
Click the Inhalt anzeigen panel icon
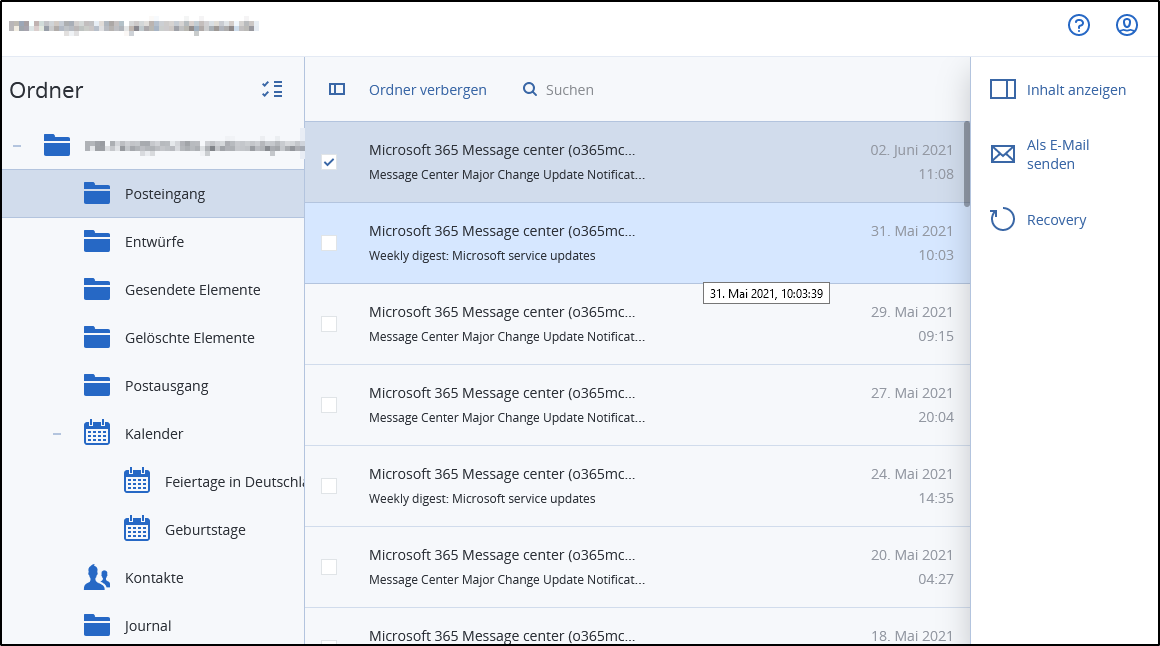1002,90
